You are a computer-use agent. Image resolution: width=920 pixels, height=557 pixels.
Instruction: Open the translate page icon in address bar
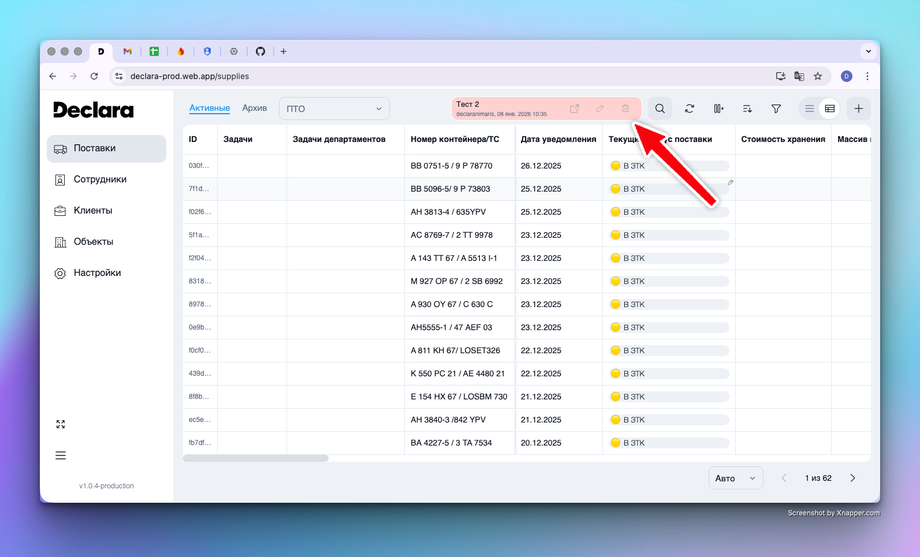point(799,76)
